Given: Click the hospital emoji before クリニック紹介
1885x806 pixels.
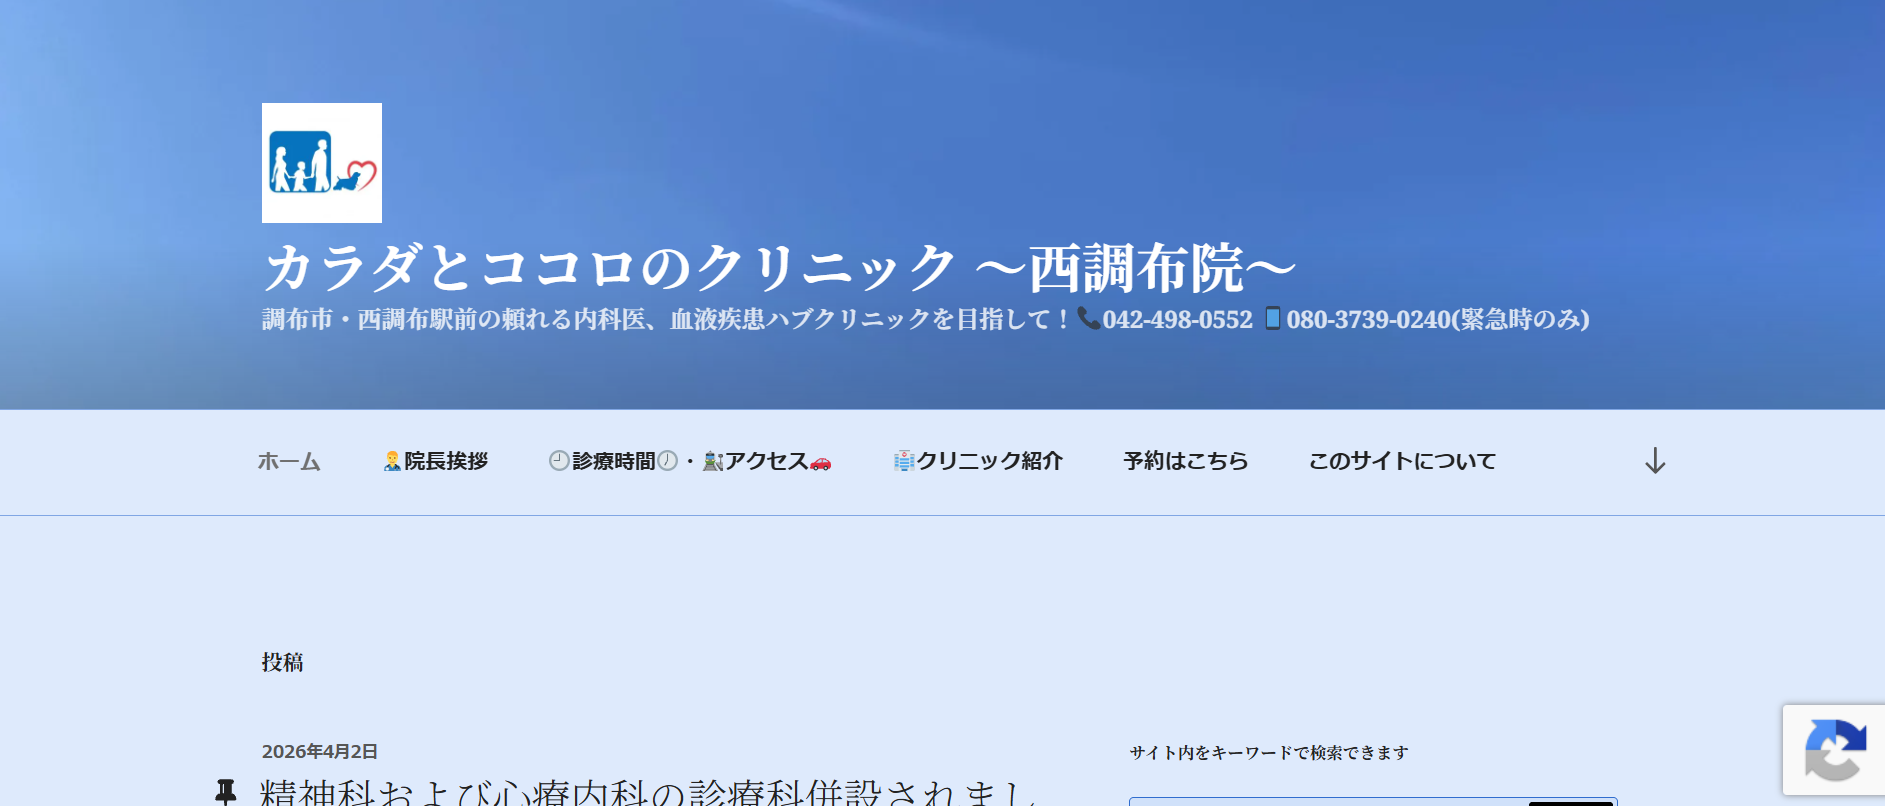Looking at the screenshot, I should coord(904,461).
